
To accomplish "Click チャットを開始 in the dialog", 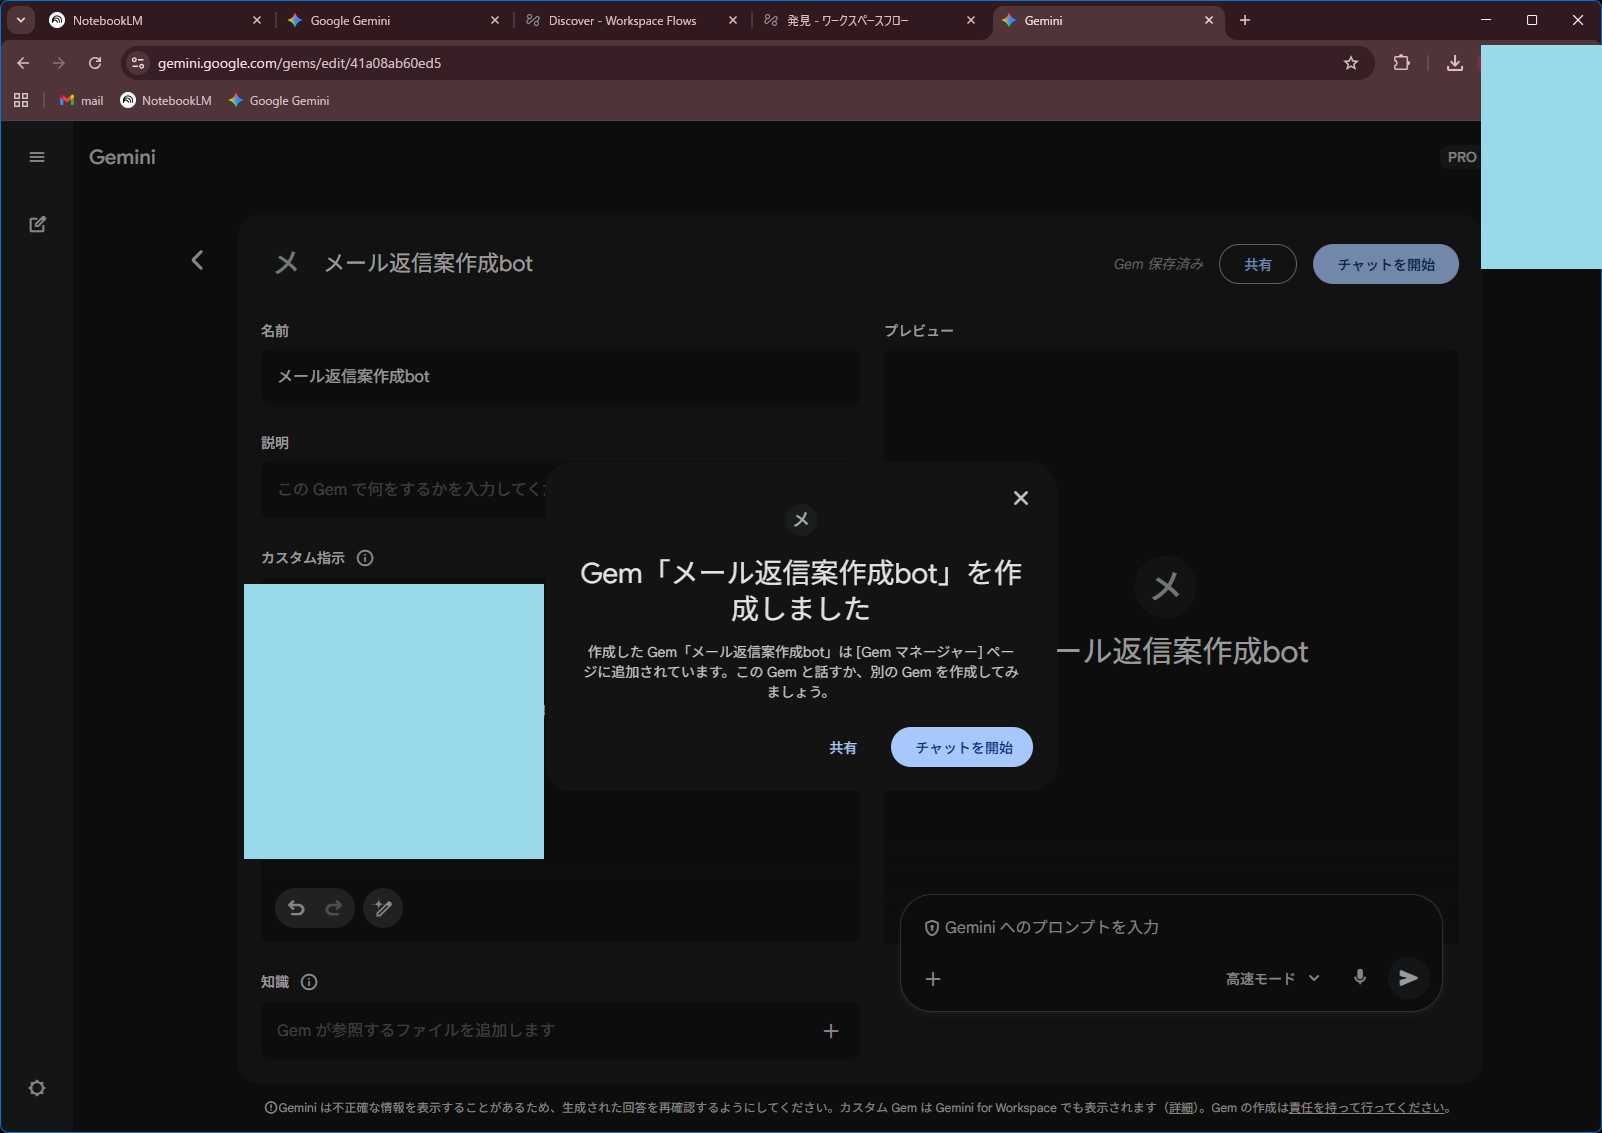I will (x=961, y=747).
